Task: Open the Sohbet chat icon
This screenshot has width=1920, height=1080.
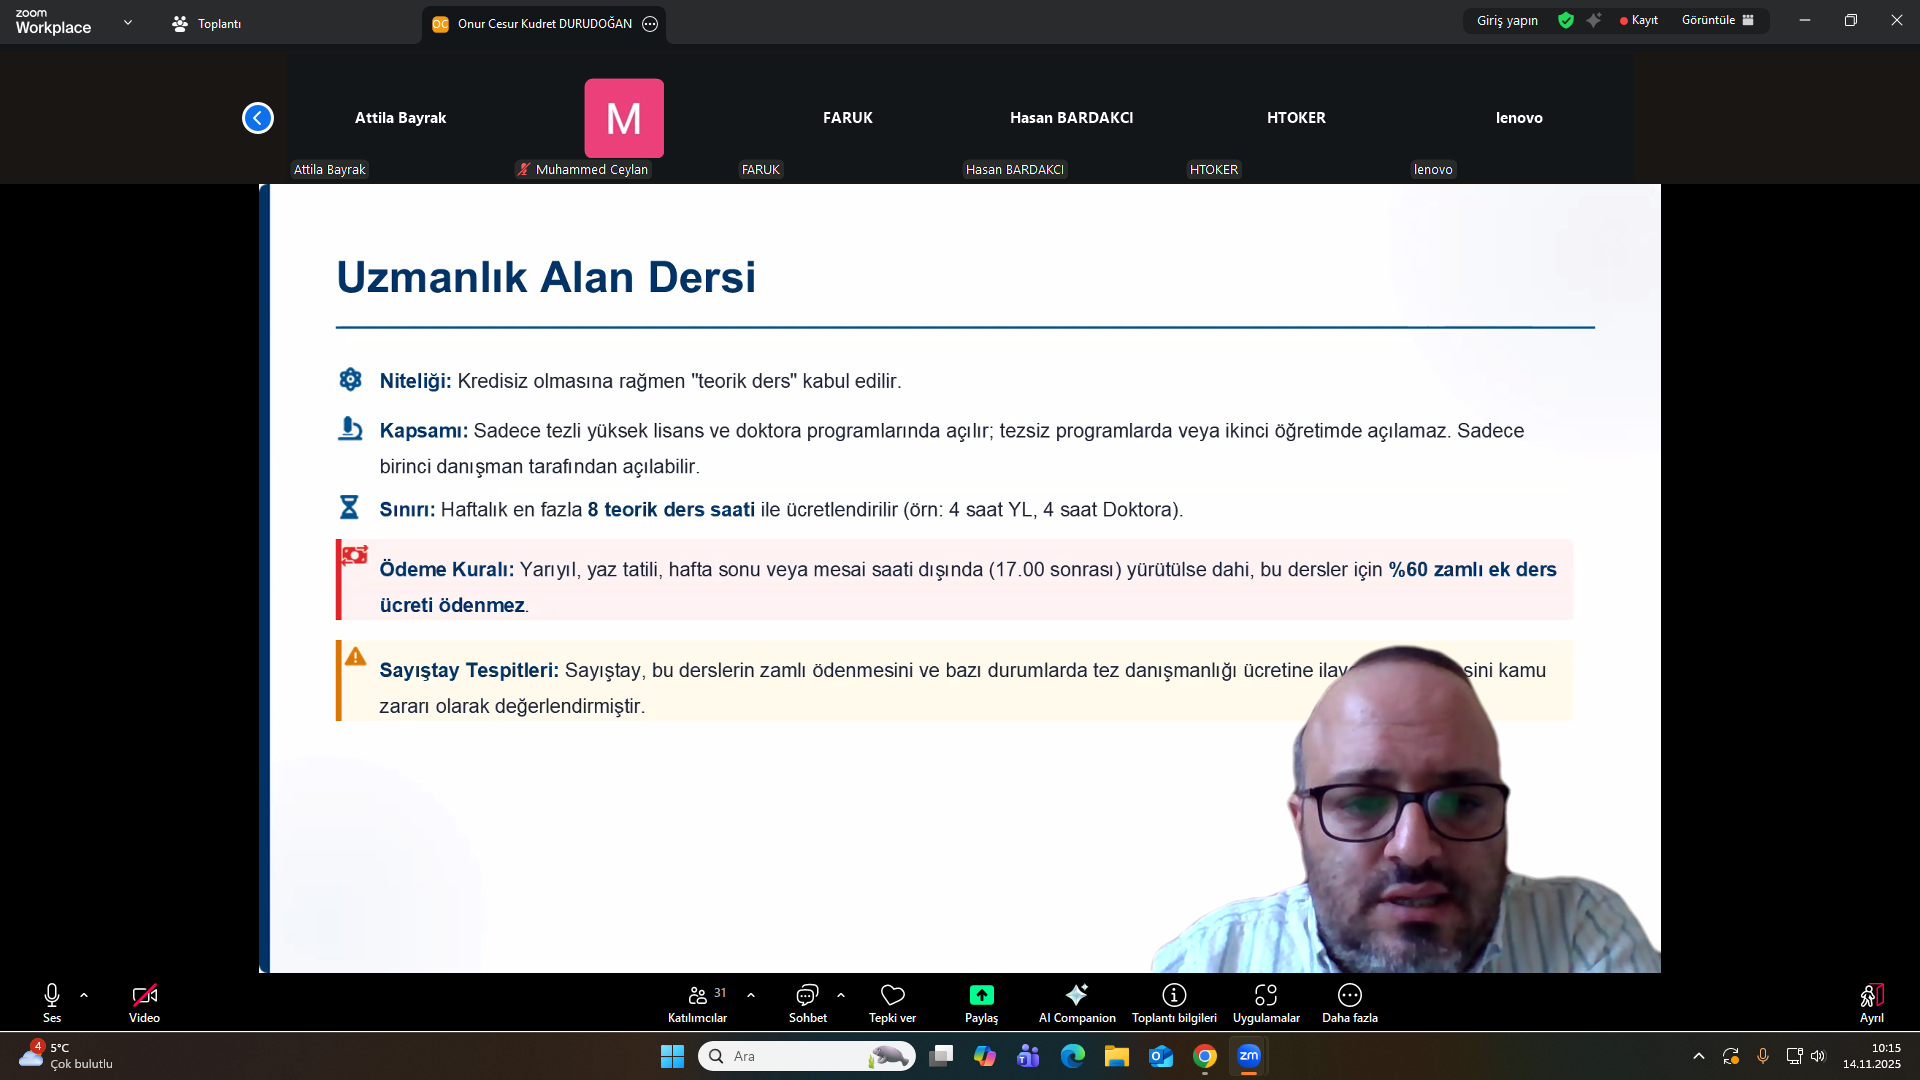Action: click(807, 995)
